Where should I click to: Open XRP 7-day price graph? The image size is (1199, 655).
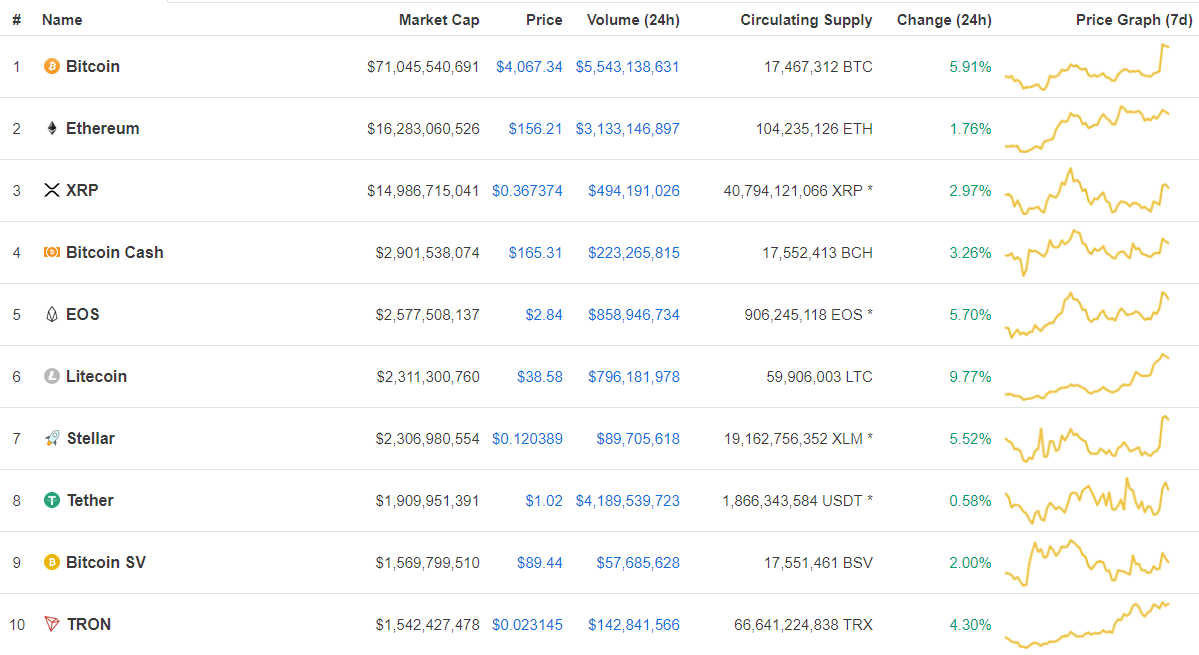tap(1087, 191)
